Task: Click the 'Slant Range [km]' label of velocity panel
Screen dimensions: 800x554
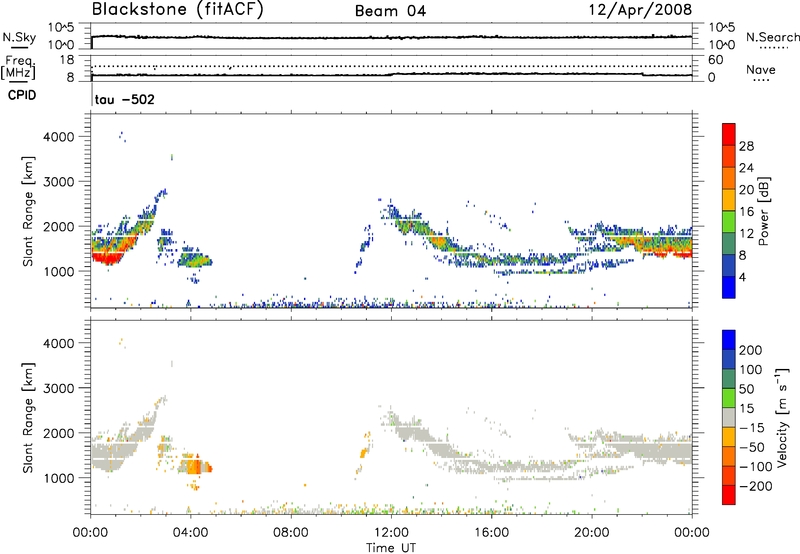Action: click(28, 417)
